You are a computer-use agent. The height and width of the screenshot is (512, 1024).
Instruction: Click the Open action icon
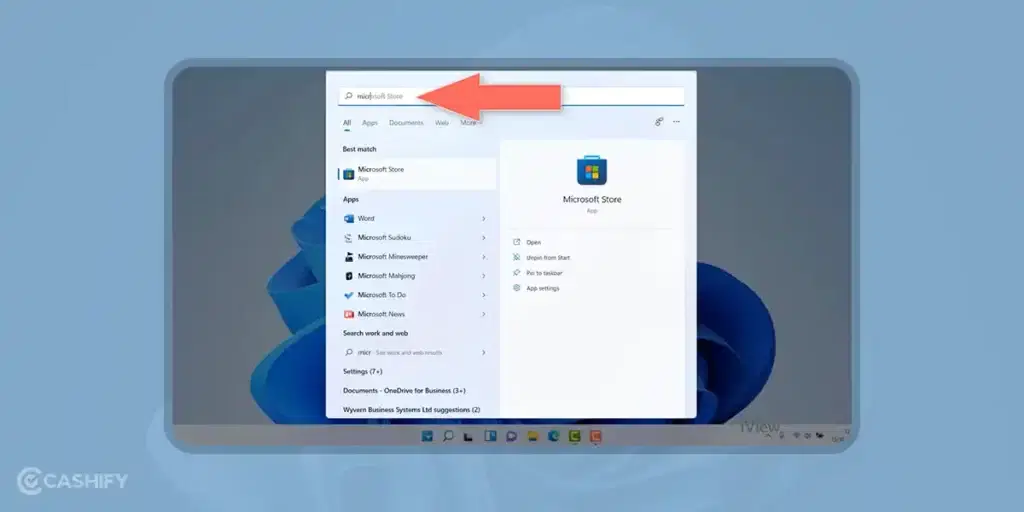pos(517,242)
